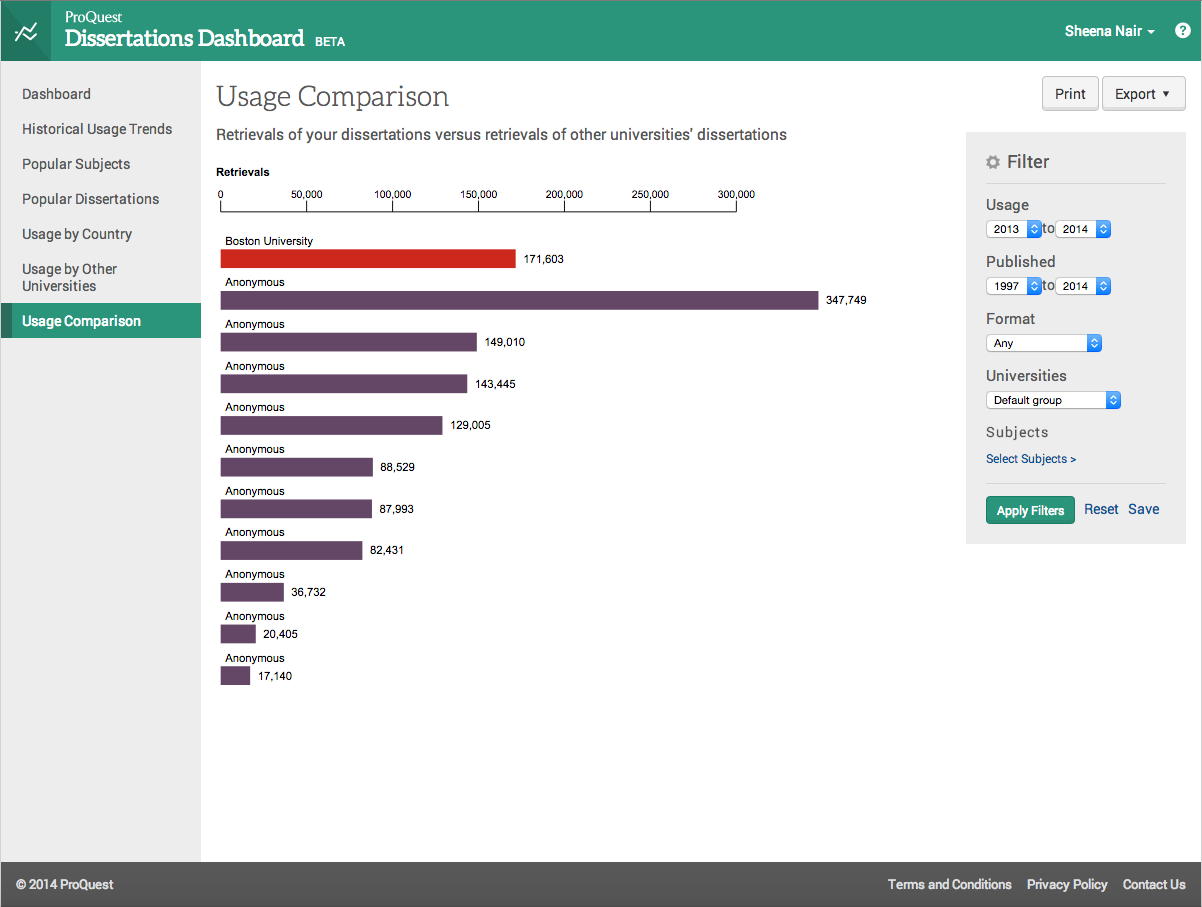The height and width of the screenshot is (907, 1202).
Task: Open the Sheena Nair user menu
Action: [x=1109, y=31]
